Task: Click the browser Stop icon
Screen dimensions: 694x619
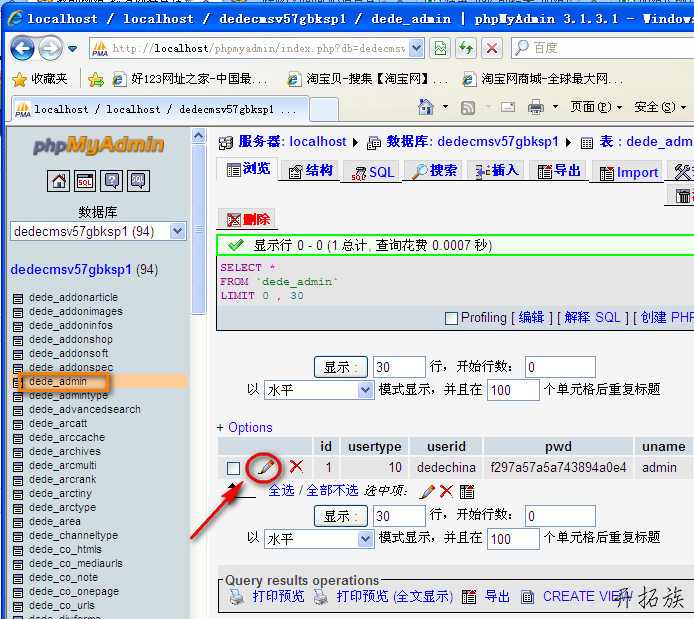Action: point(492,48)
